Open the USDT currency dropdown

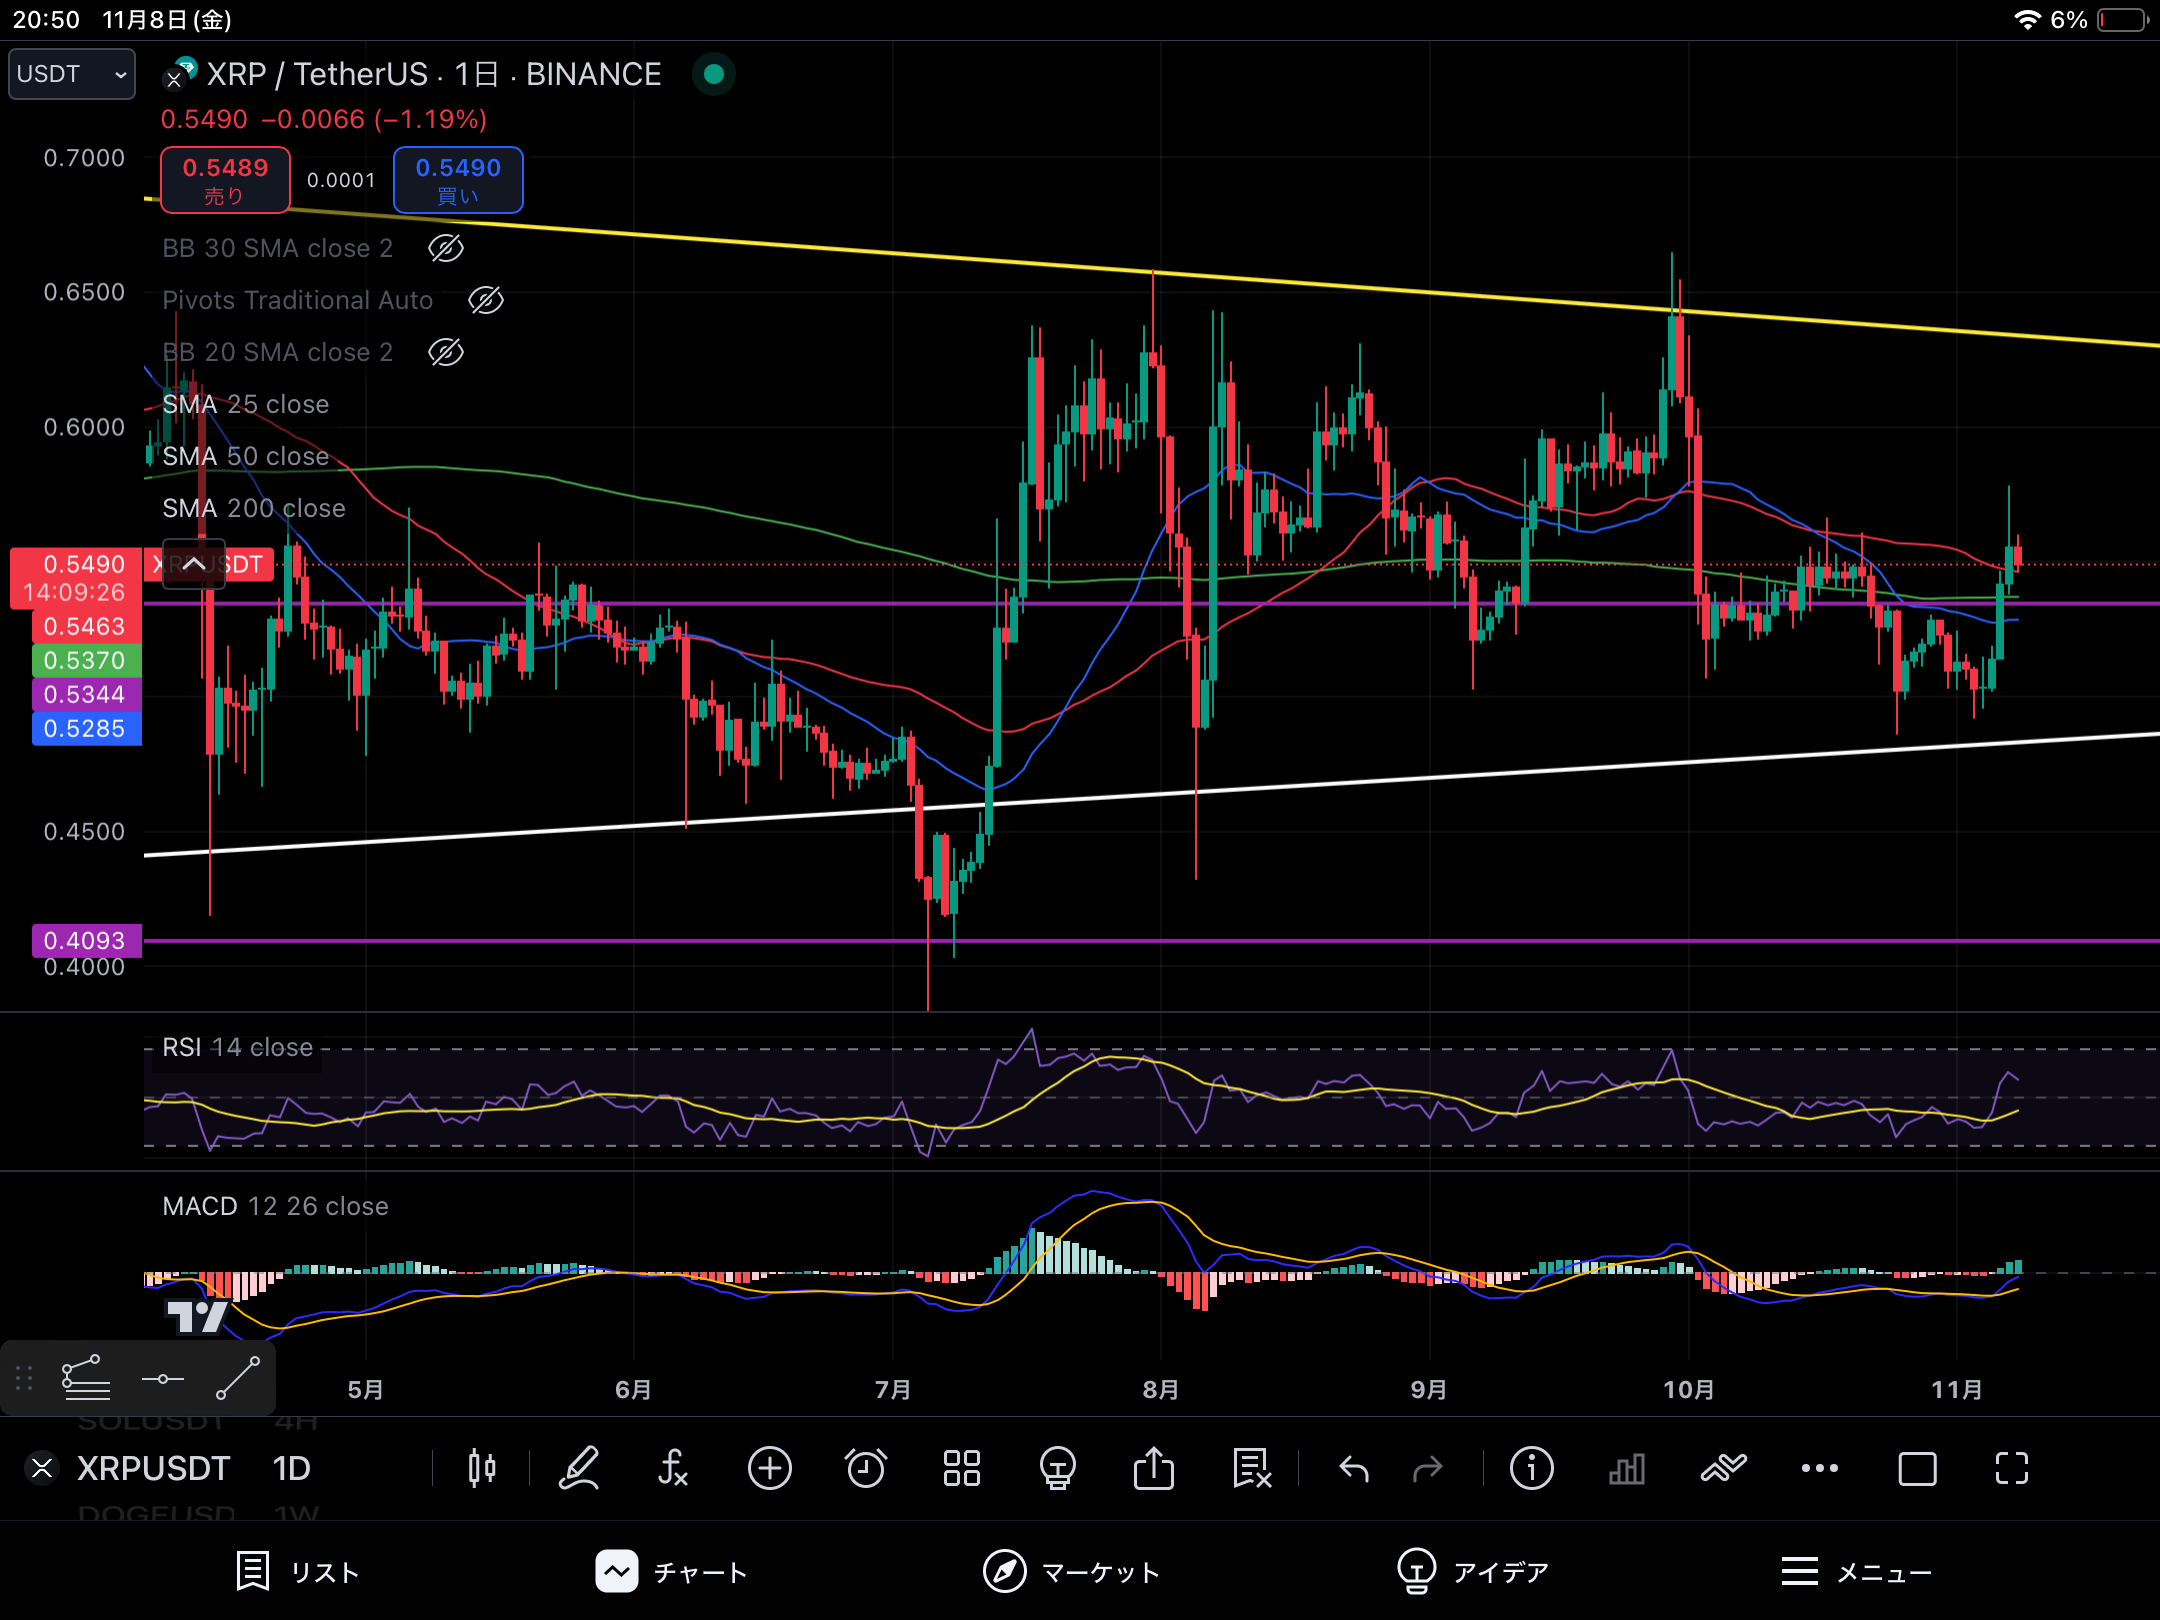coord(72,74)
